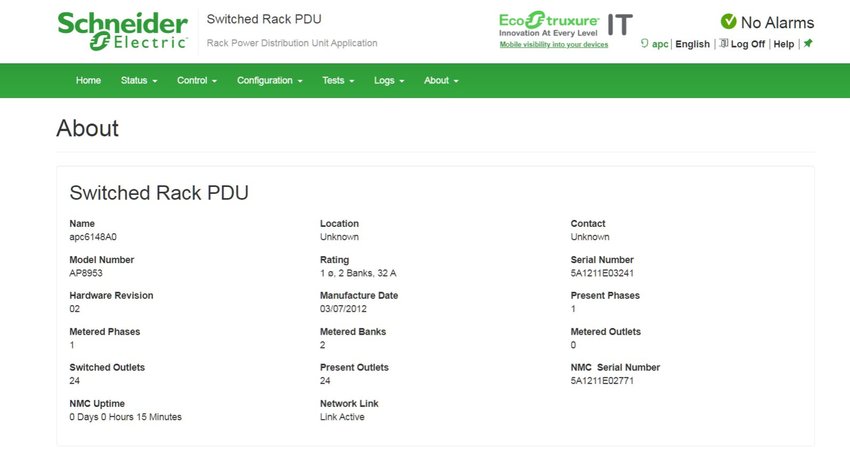Expand the Control menu
This screenshot has width=850, height=458.
tap(197, 80)
